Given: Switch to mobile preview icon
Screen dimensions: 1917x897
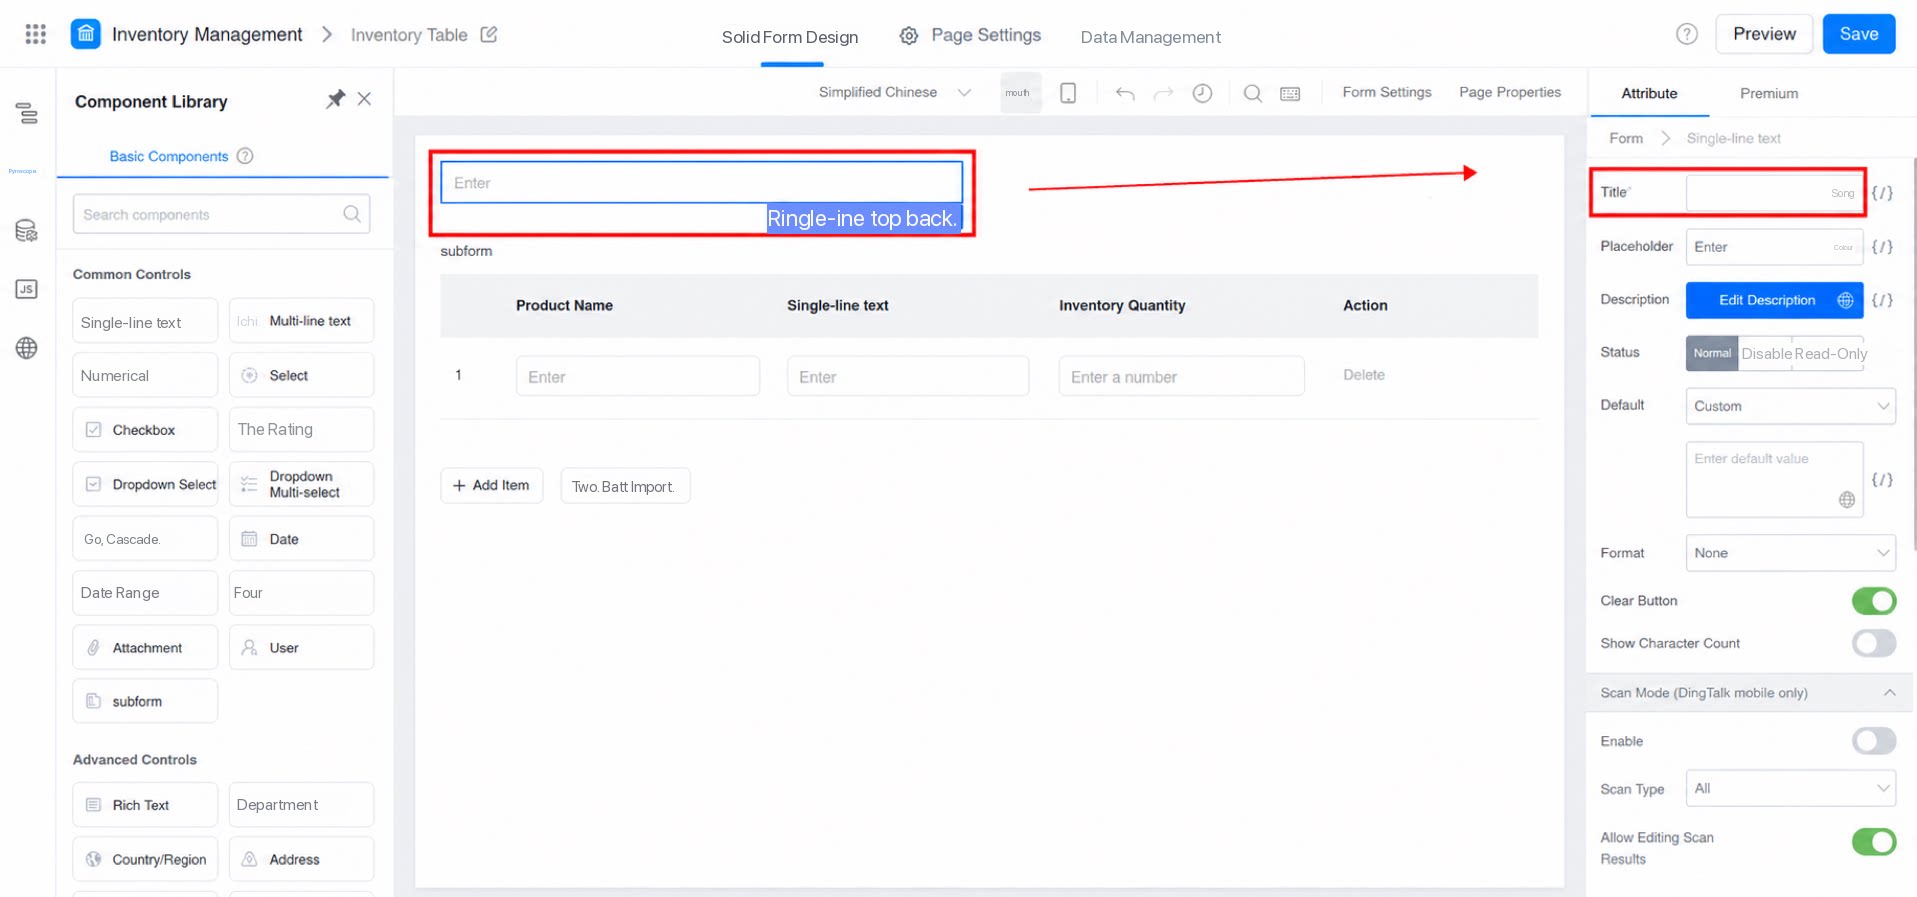Looking at the screenshot, I should pyautogui.click(x=1068, y=93).
